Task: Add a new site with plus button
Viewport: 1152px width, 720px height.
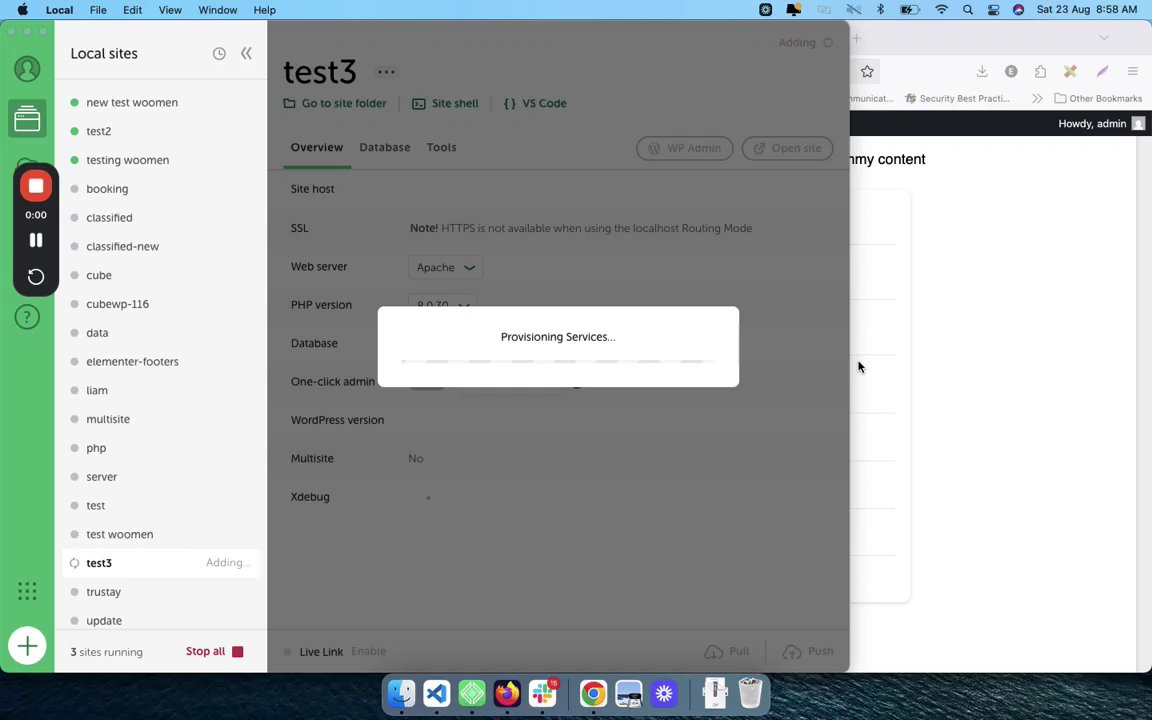Action: pyautogui.click(x=27, y=646)
